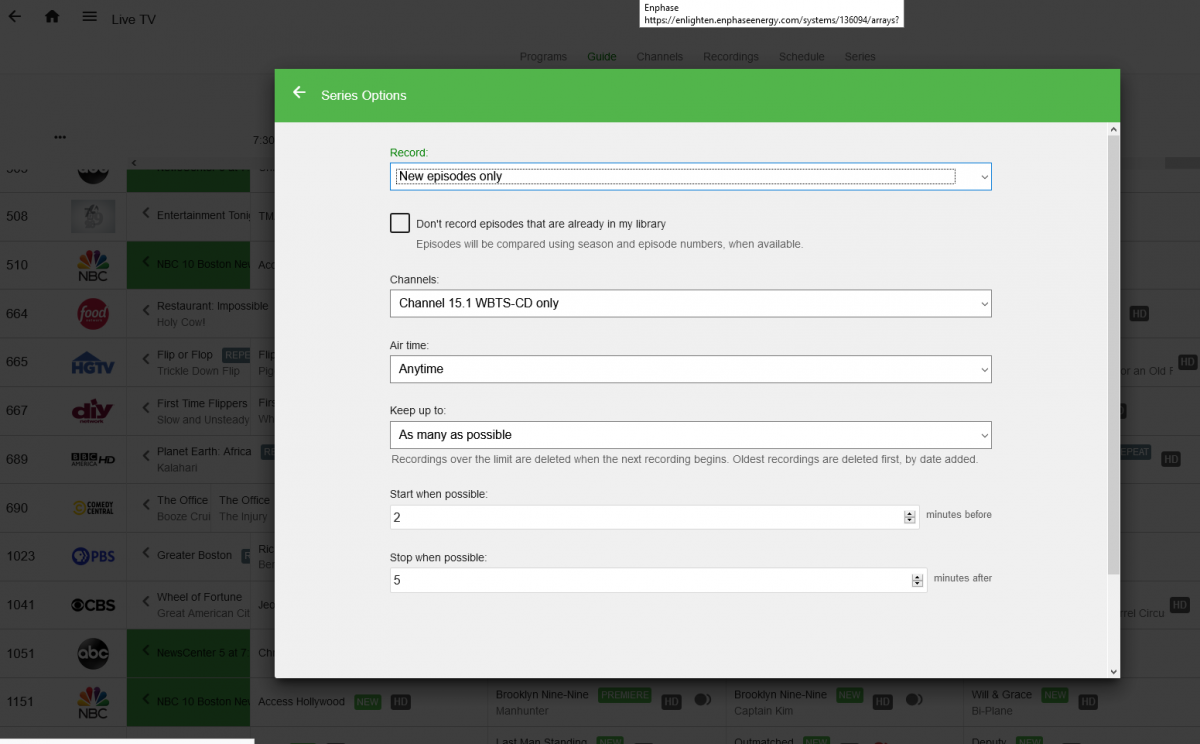Open the NewsCenter 5 entry on channel 1051
The width and height of the screenshot is (1200, 744).
point(189,653)
